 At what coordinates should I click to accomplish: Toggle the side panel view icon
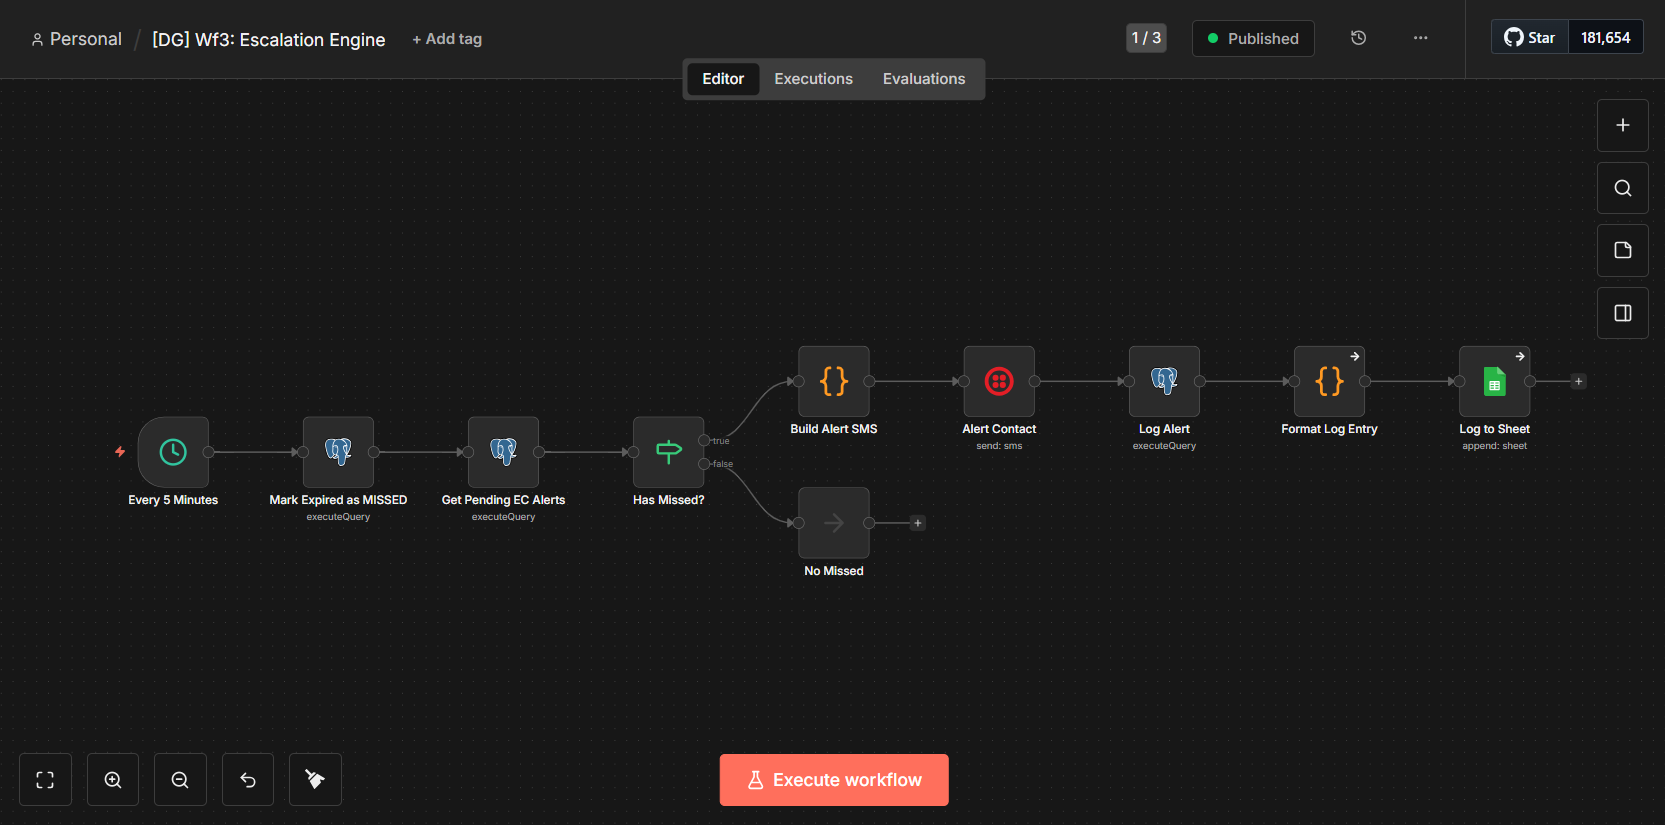1622,313
